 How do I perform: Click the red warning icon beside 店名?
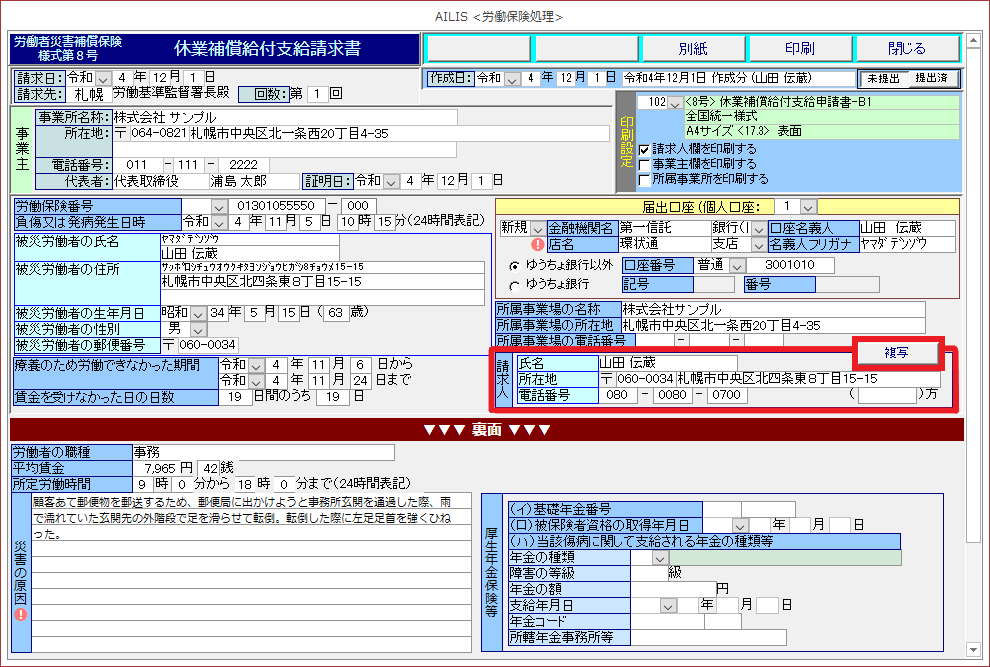coord(538,244)
